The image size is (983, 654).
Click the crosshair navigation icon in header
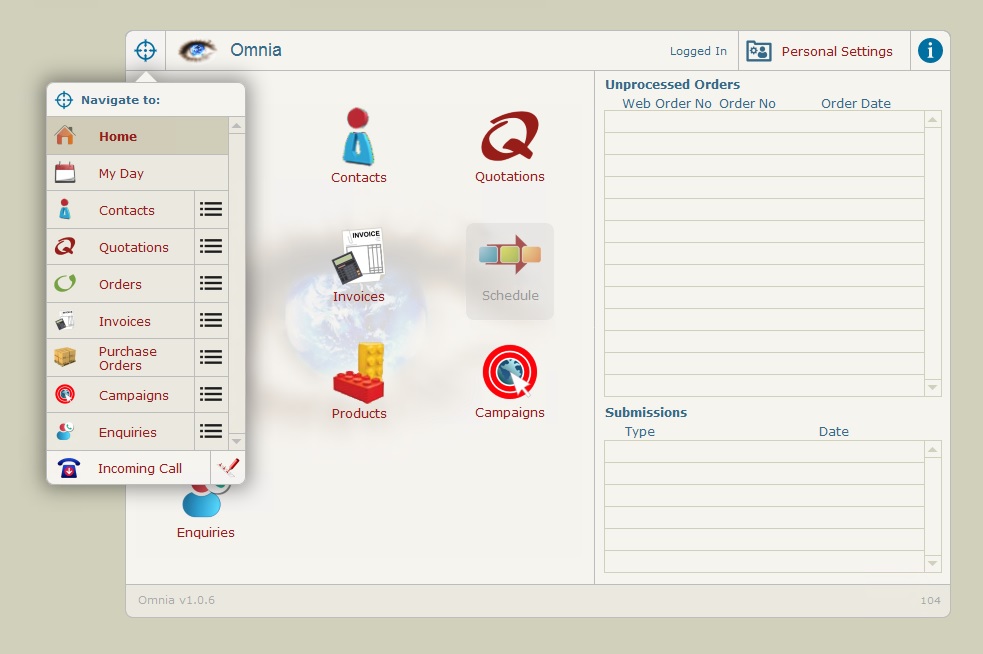pyautogui.click(x=145, y=50)
